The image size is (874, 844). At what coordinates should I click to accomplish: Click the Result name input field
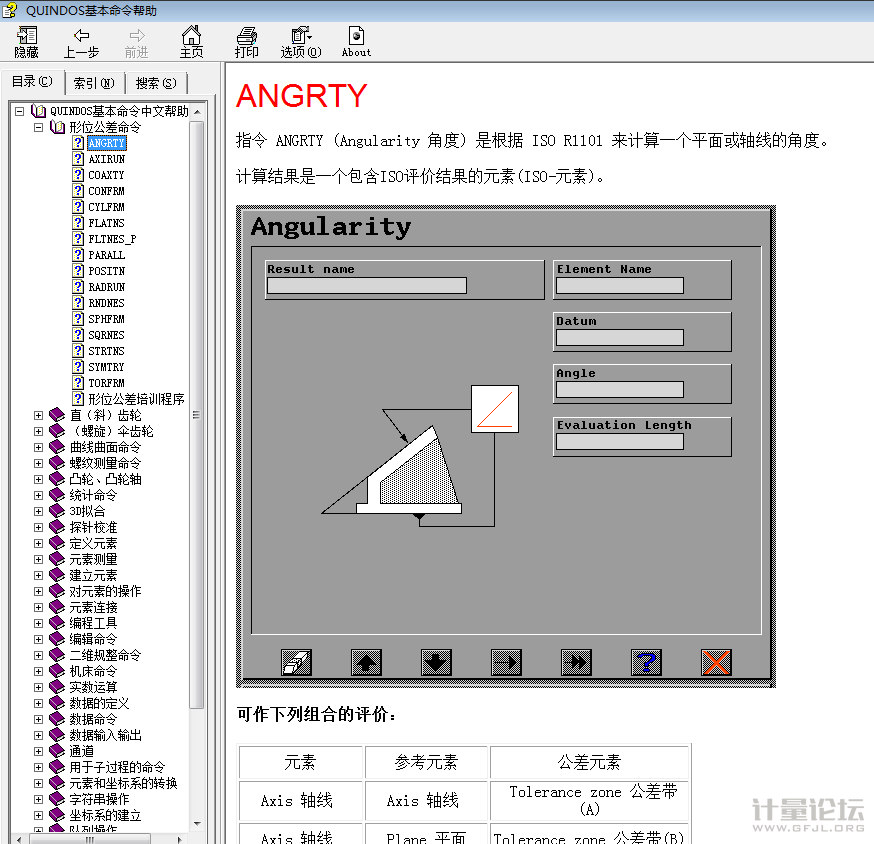point(366,286)
